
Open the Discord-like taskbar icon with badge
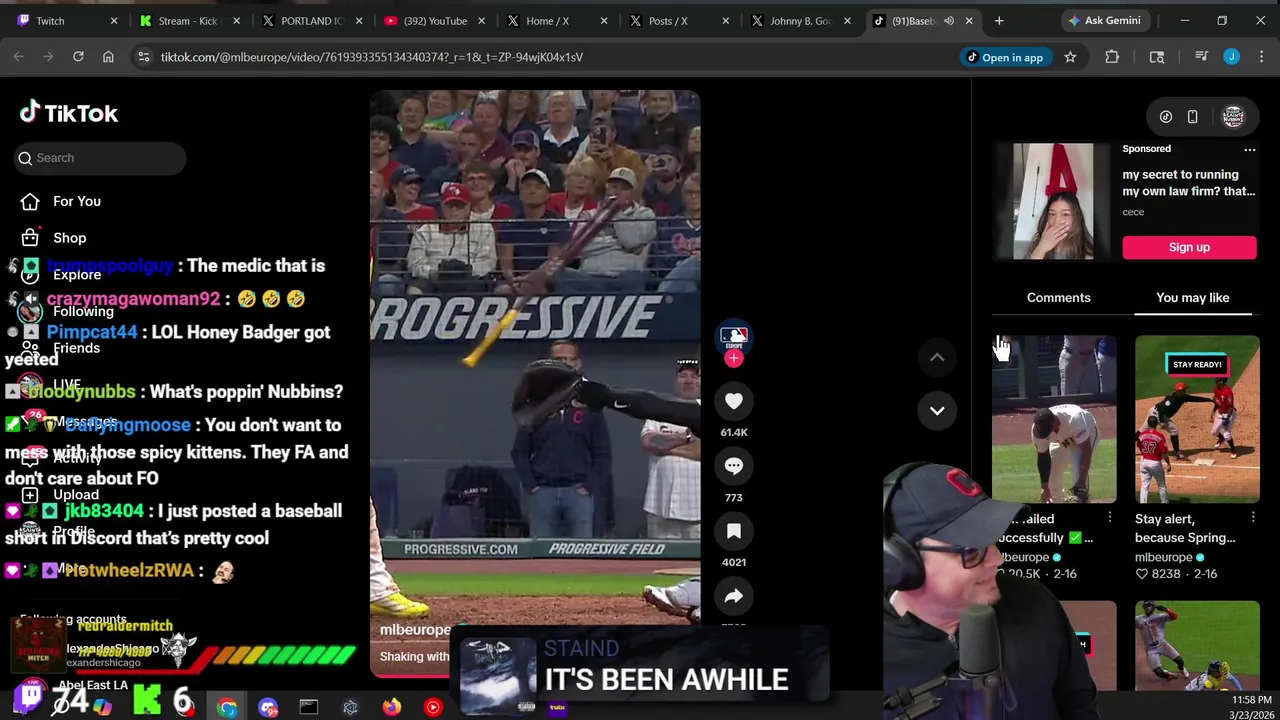268,707
